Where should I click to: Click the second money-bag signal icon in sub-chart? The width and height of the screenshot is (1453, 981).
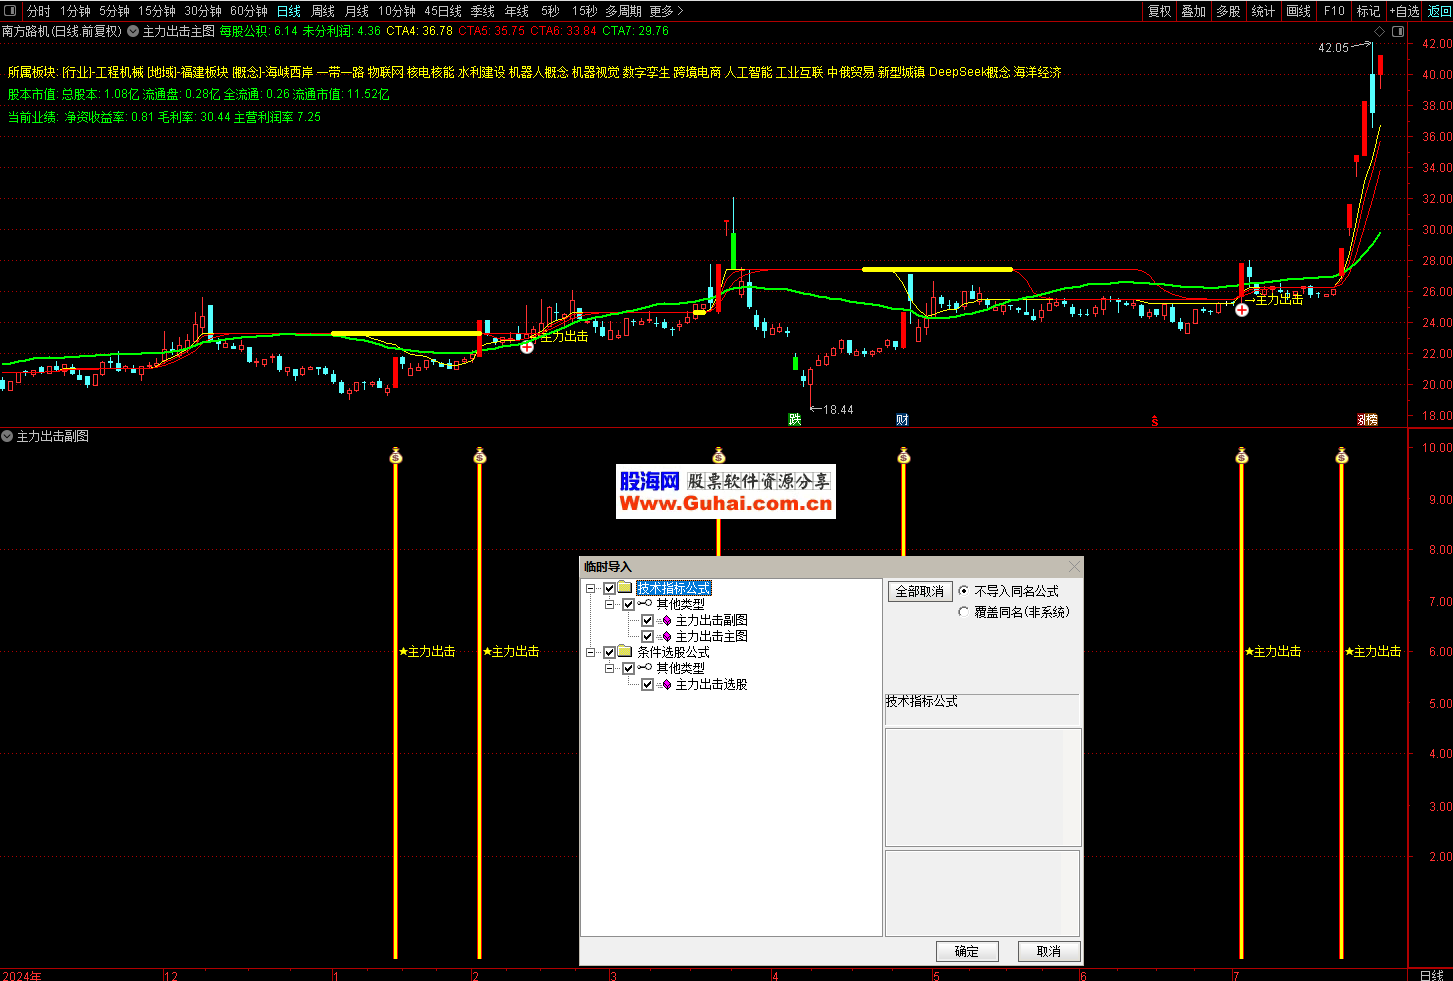[x=480, y=456]
